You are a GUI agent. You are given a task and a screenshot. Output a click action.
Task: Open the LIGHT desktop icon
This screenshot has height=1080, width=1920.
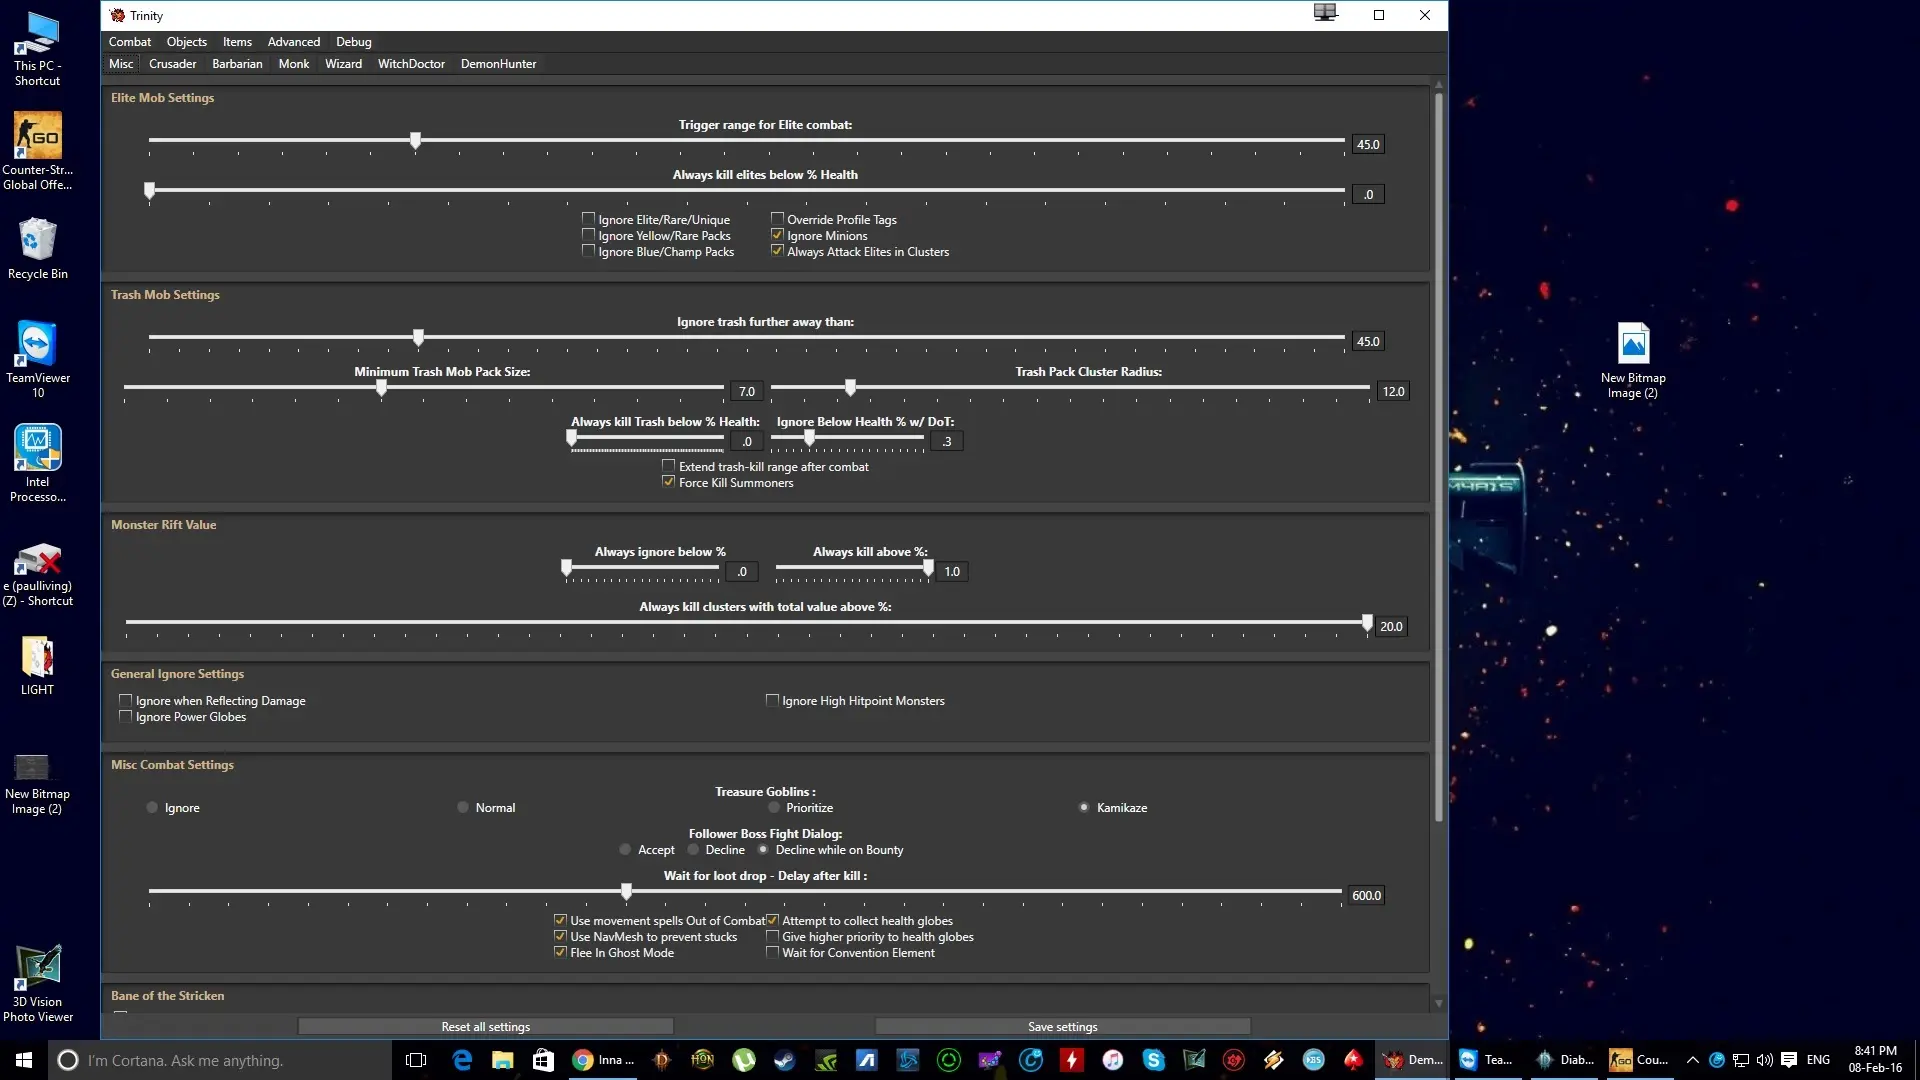[38, 665]
